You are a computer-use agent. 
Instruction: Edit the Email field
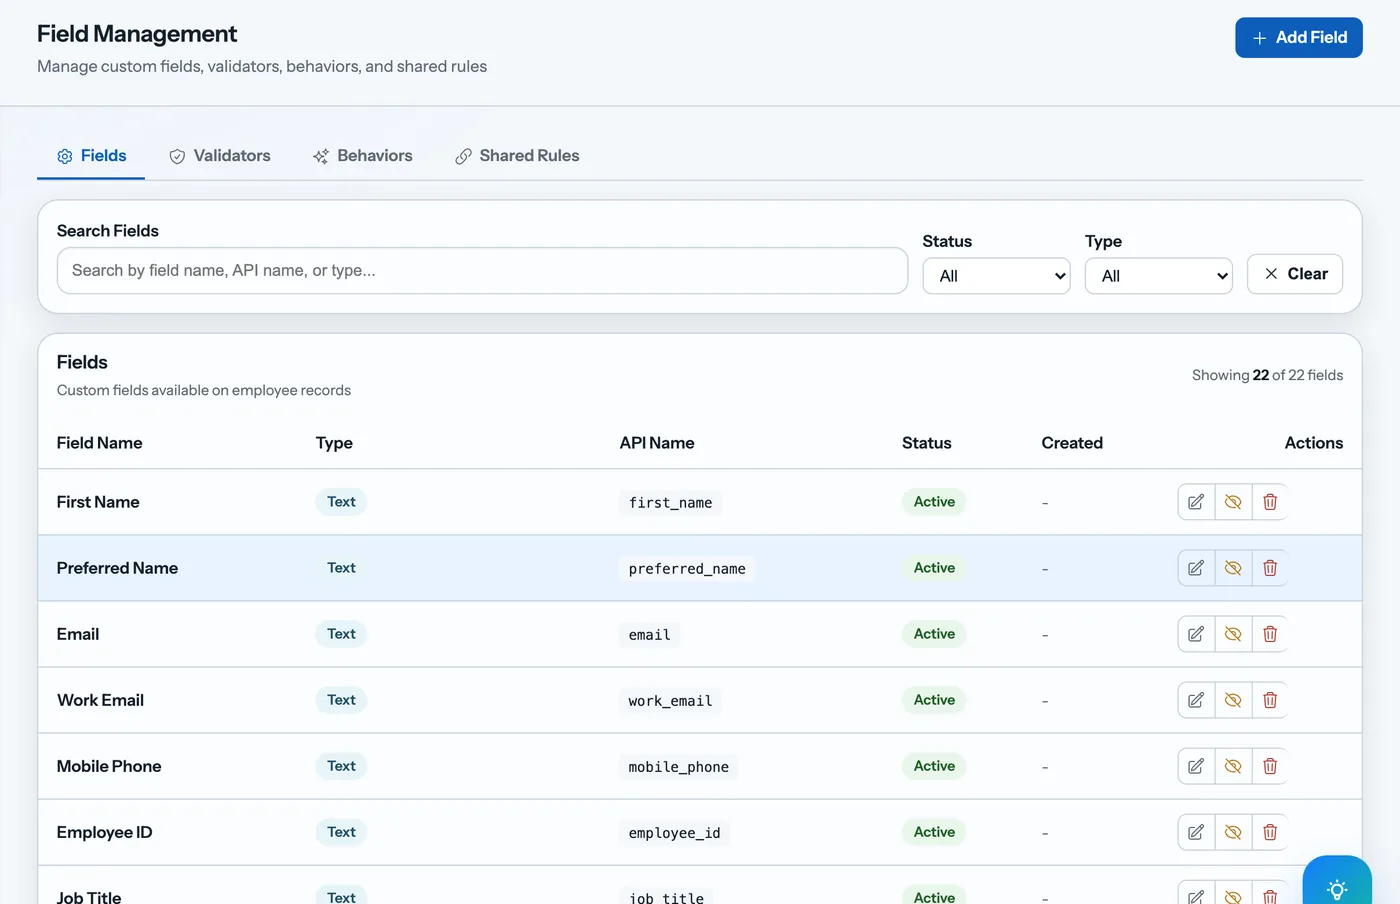click(1196, 634)
